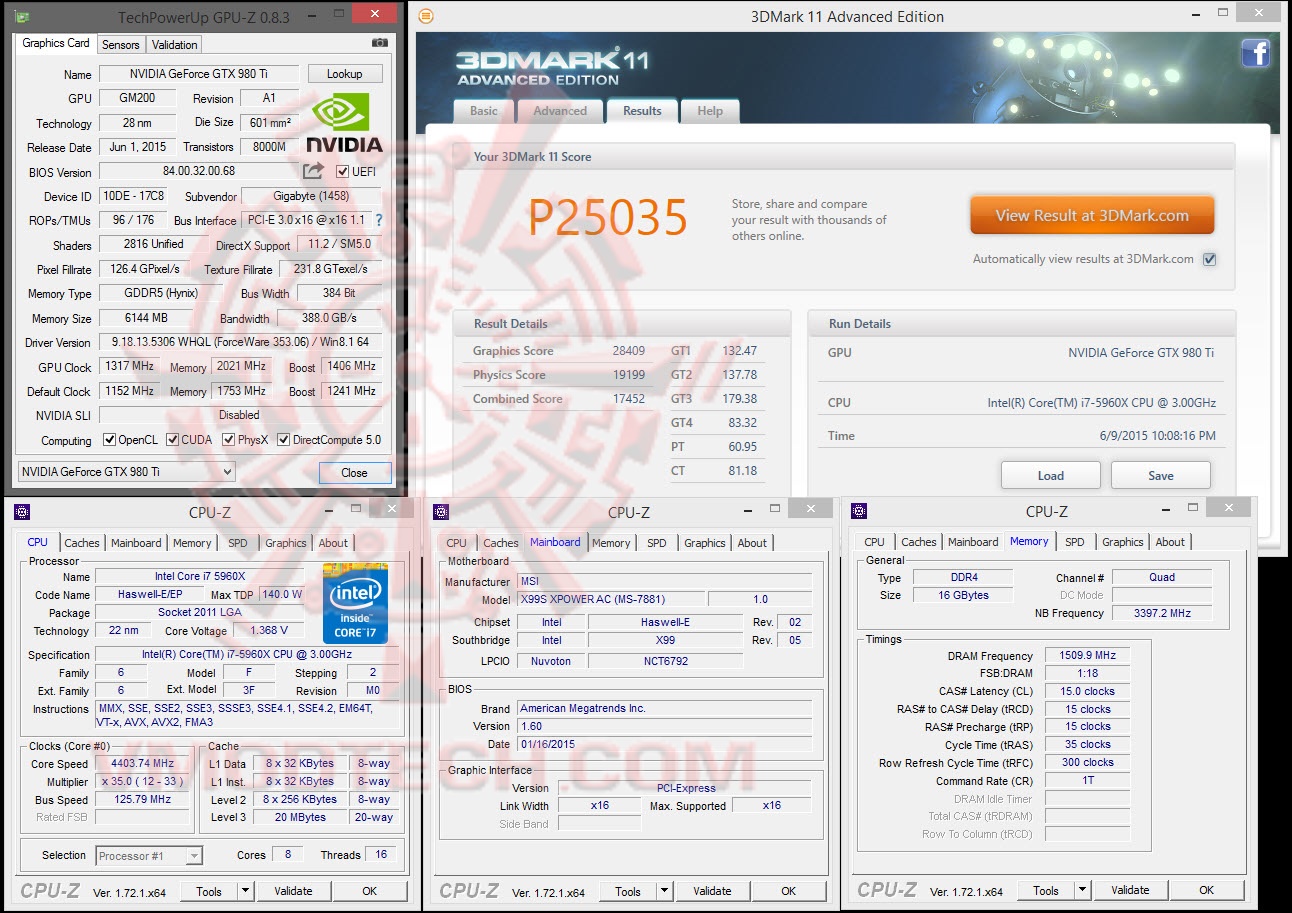Viewport: 1292px width, 913px height.
Task: Open the About tab in the CPU-Z Memory window
Action: (x=1170, y=542)
